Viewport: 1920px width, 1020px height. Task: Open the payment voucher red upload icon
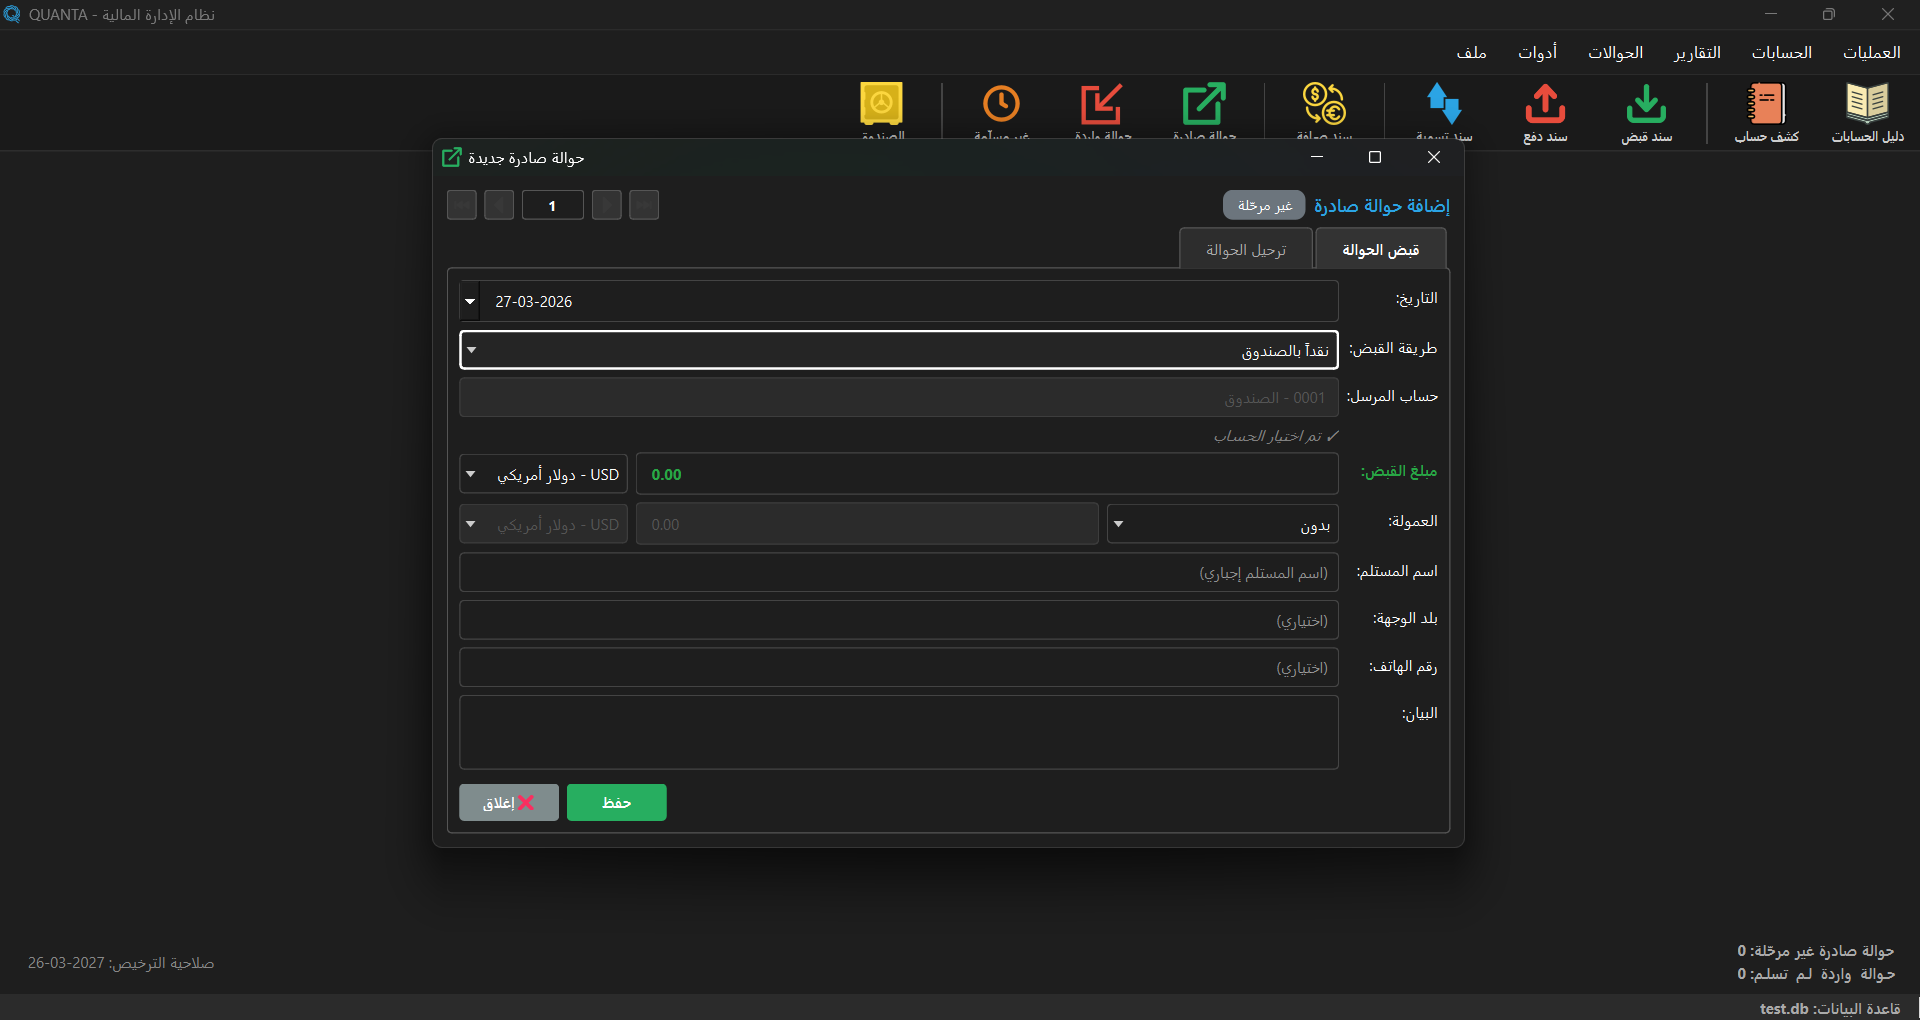click(x=1545, y=104)
